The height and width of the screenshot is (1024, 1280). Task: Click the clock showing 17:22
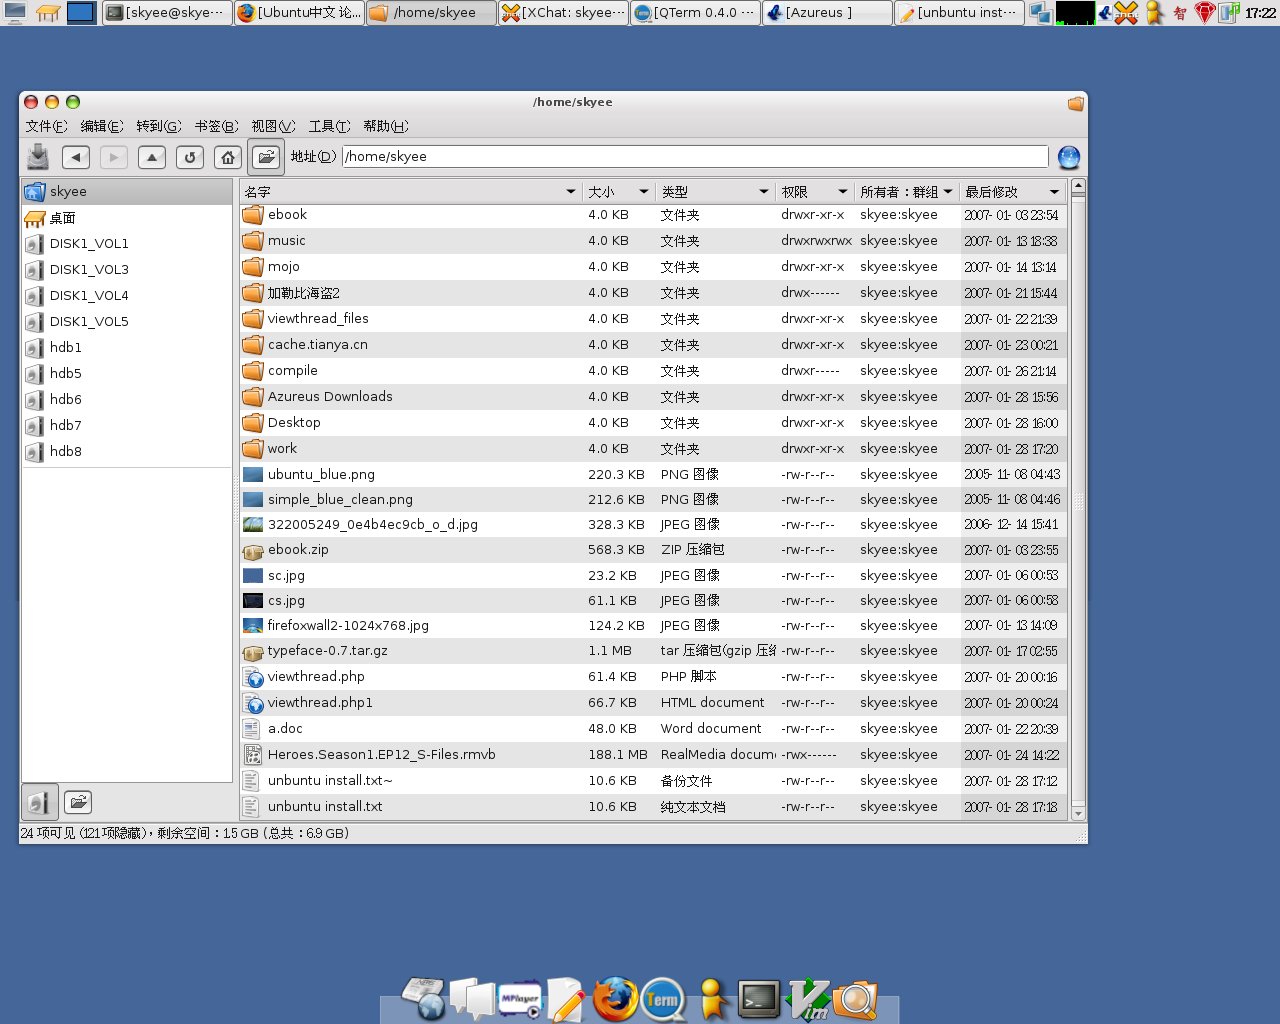tap(1260, 13)
